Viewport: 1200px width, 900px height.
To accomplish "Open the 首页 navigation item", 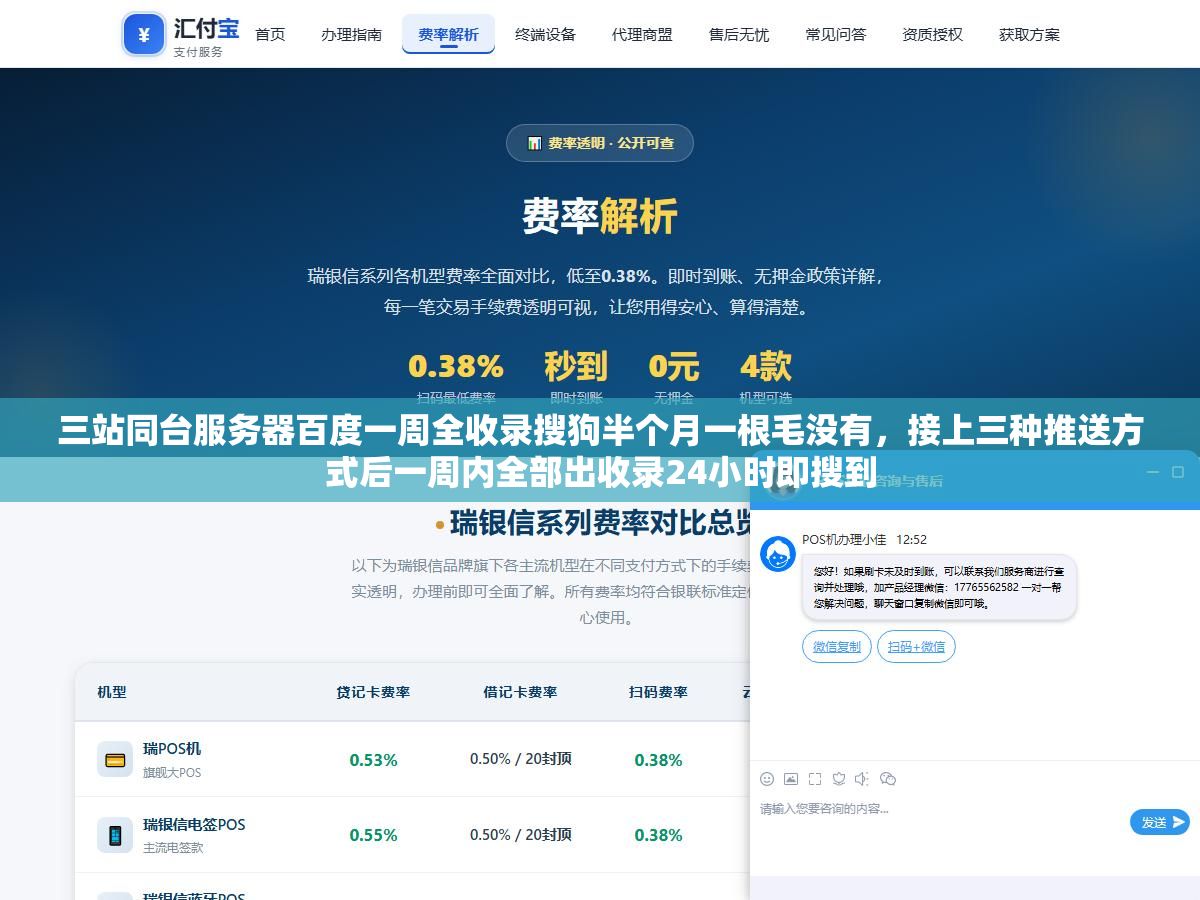I will tap(270, 34).
